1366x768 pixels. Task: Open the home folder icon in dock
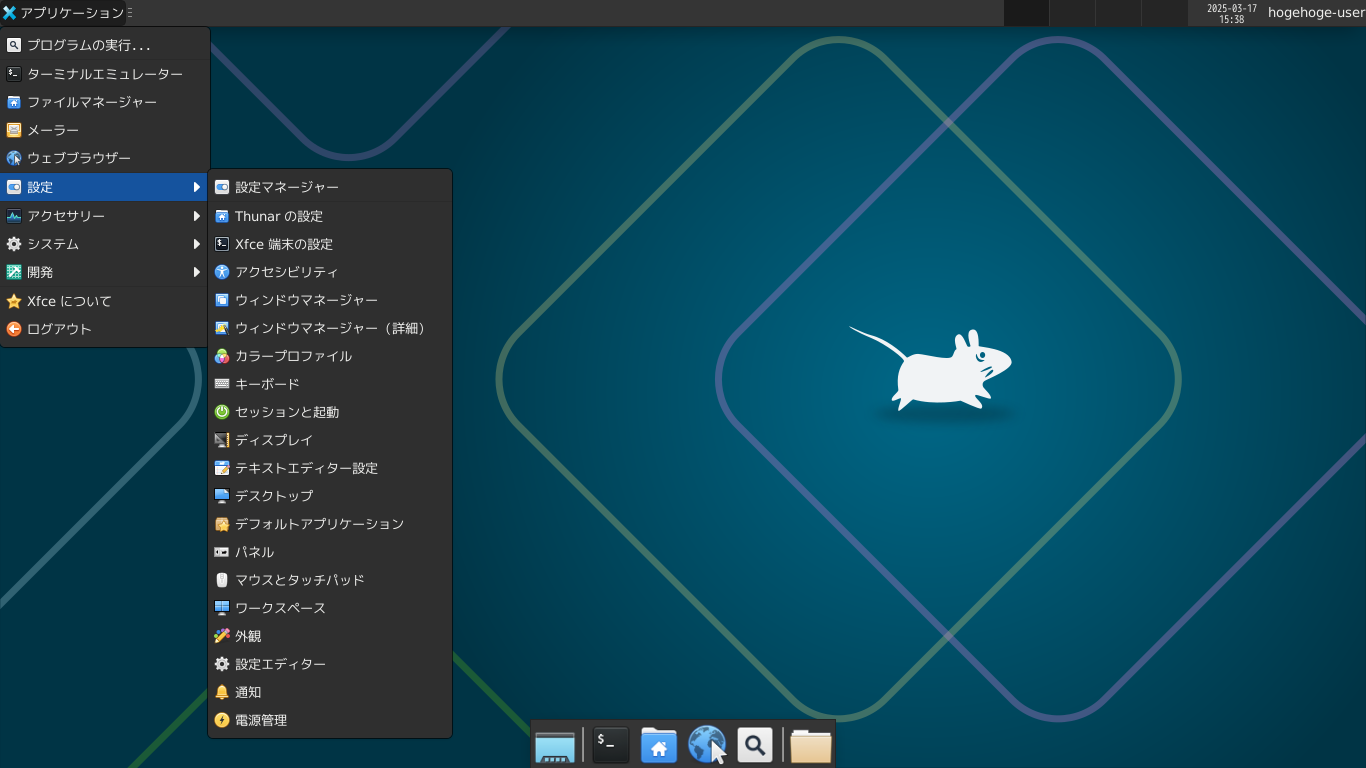(x=659, y=745)
